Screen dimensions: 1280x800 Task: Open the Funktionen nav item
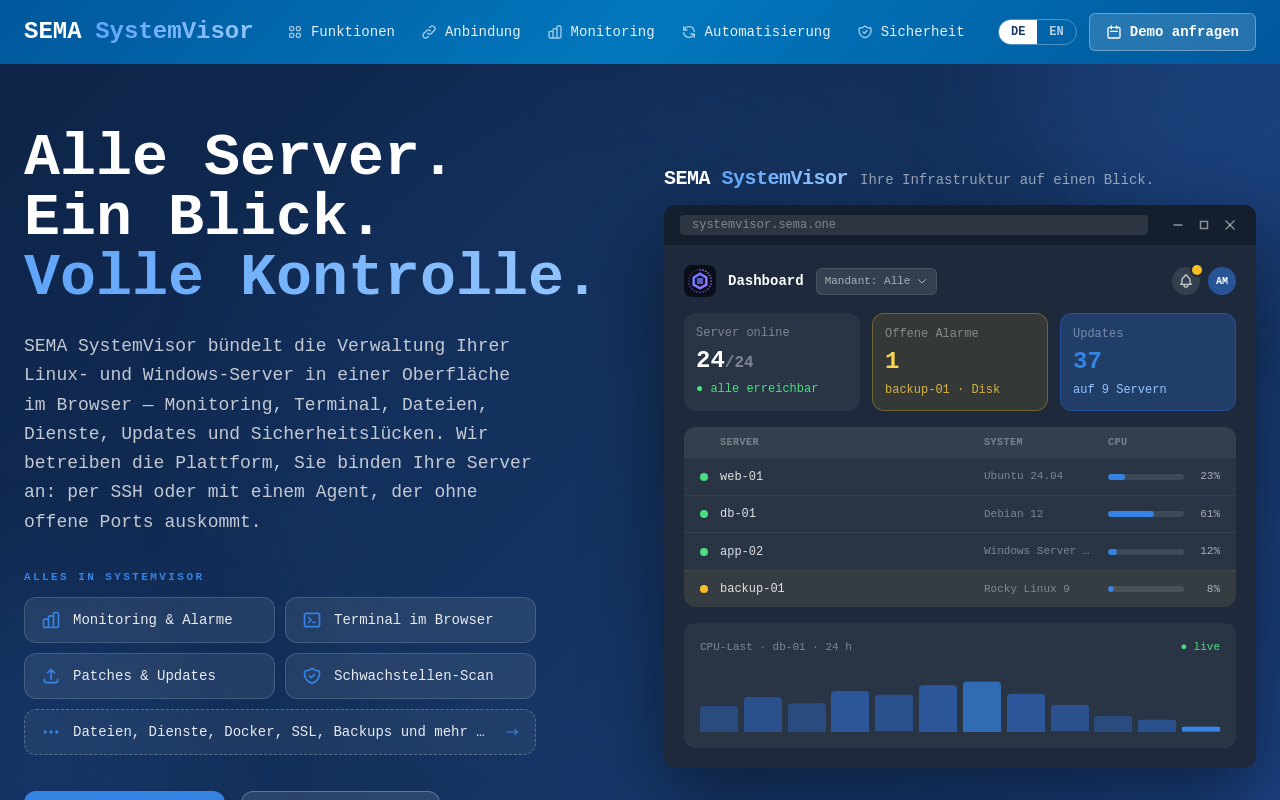(341, 32)
